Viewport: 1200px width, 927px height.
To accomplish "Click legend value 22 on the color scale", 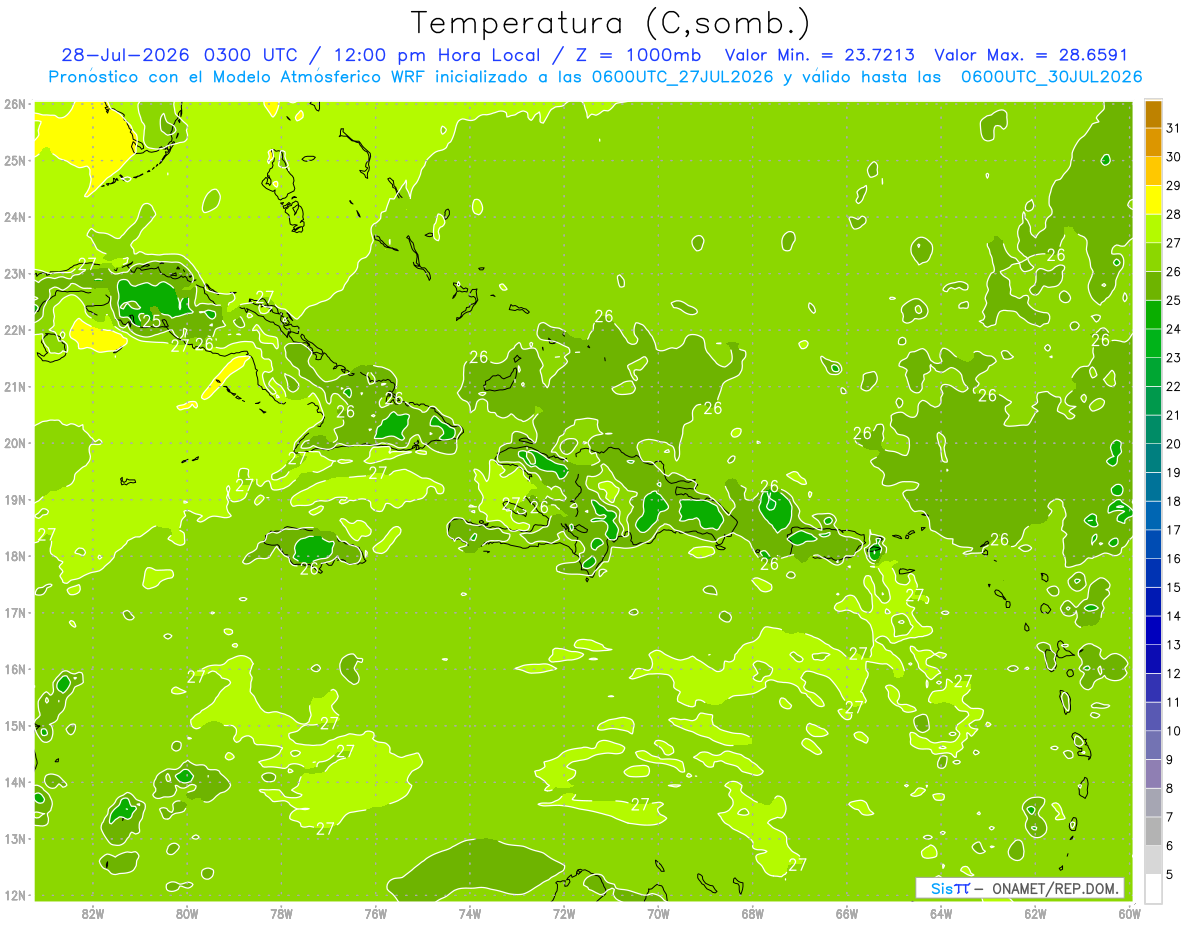I will point(1173,387).
